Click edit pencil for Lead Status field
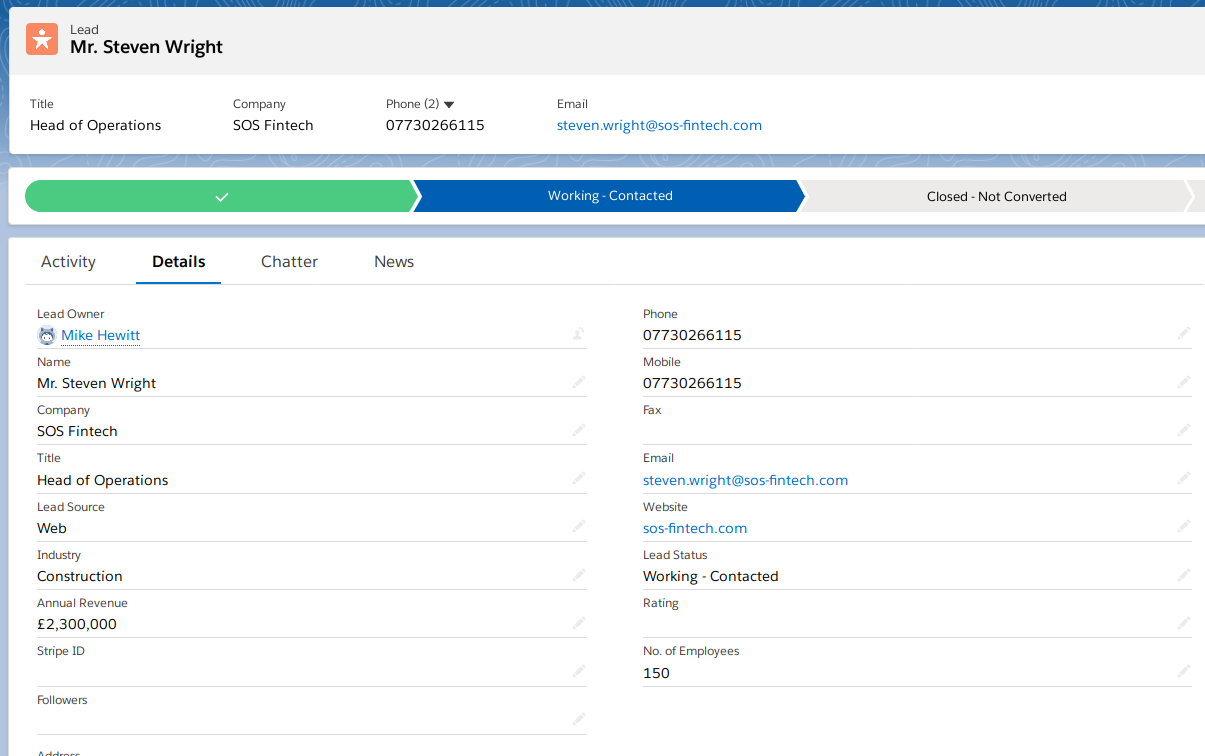The width and height of the screenshot is (1205, 756). click(1184, 575)
